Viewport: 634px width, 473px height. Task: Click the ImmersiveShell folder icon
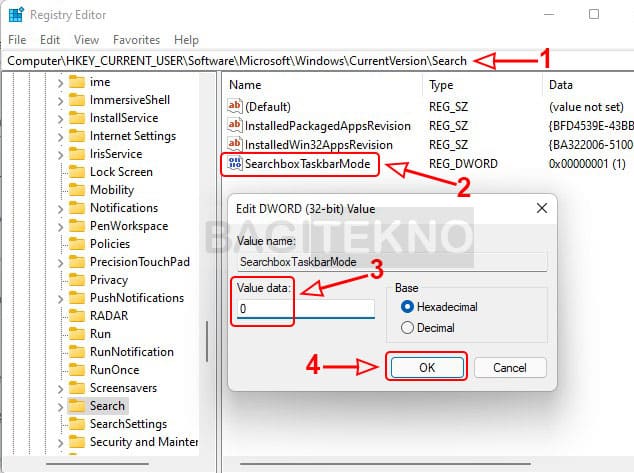tap(76, 100)
